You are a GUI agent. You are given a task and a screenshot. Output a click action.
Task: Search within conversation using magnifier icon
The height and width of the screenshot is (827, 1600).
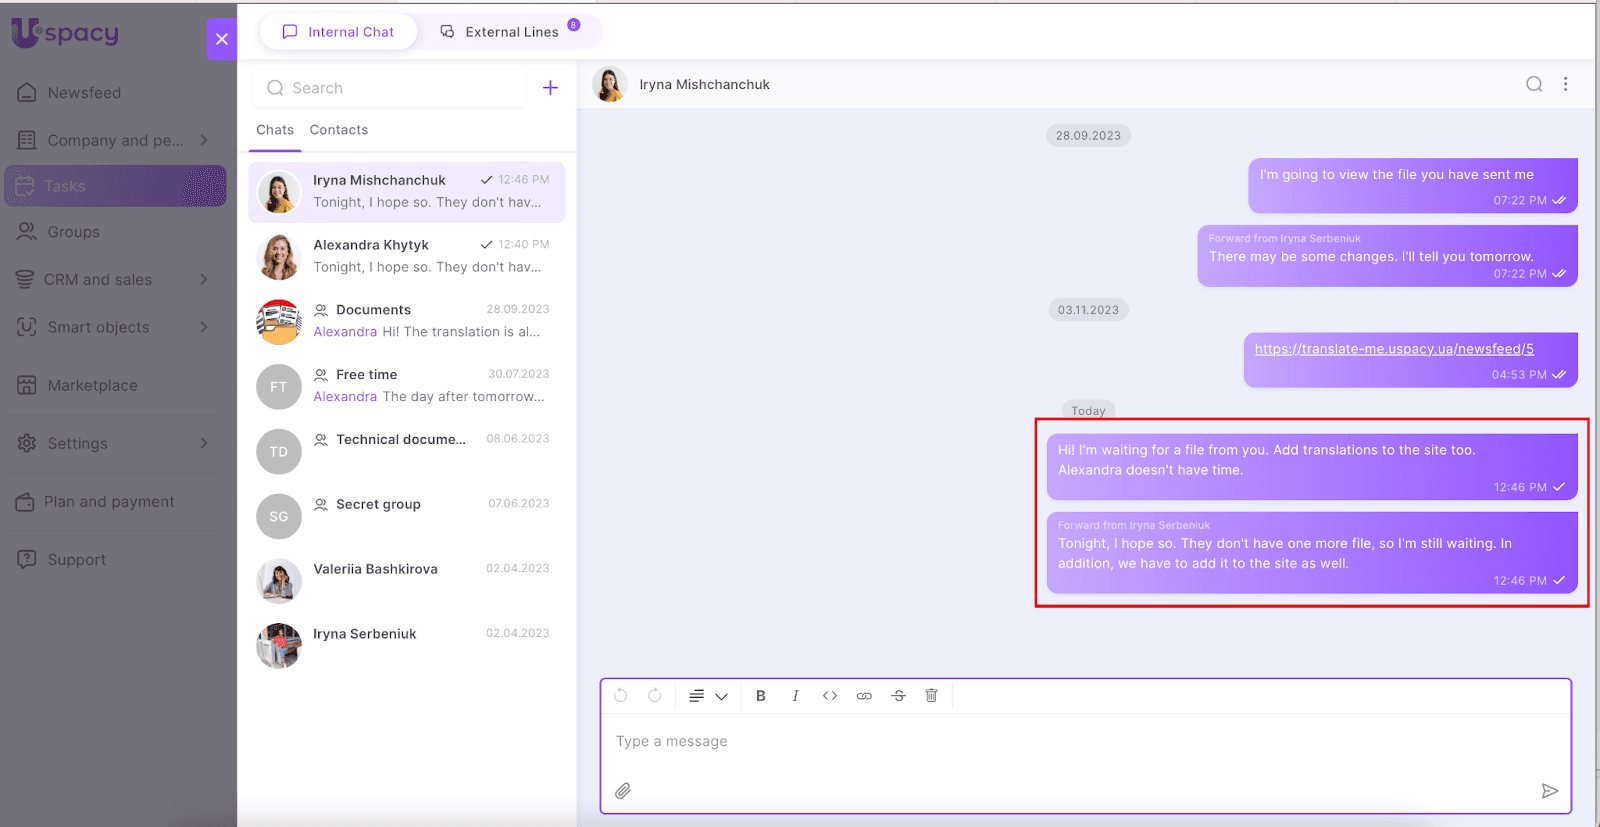1533,85
